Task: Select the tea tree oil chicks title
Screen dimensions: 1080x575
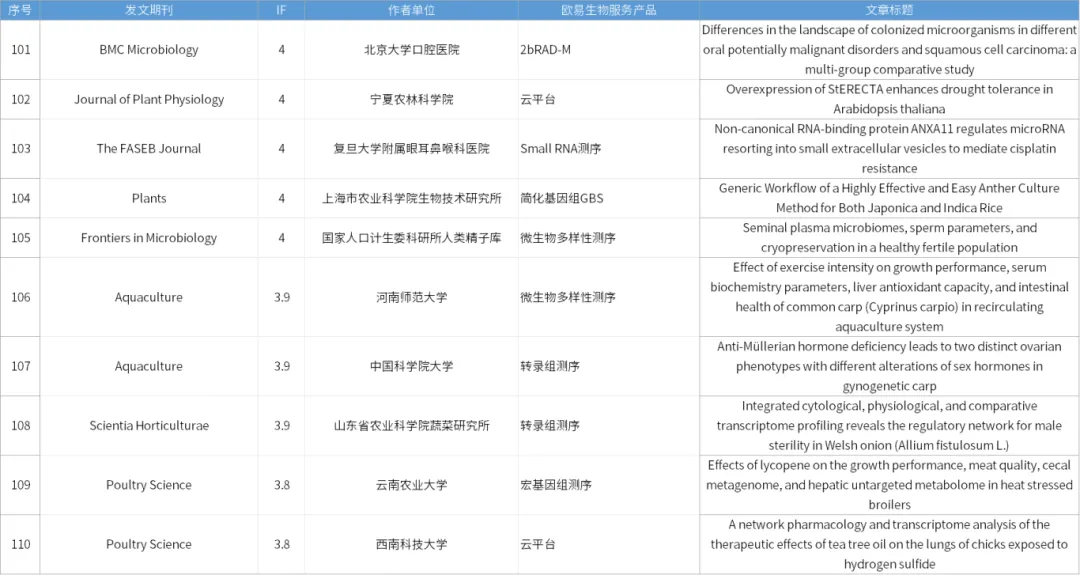Action: point(889,544)
